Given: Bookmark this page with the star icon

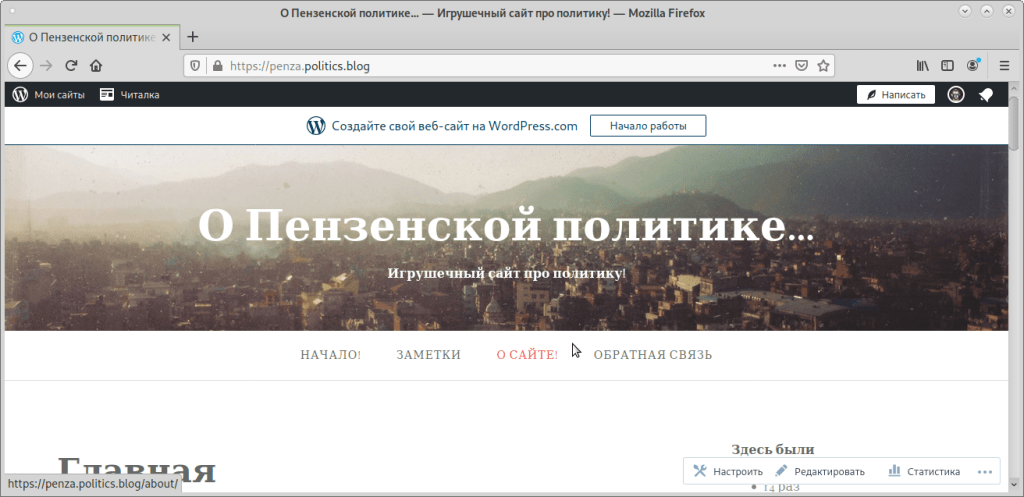Looking at the screenshot, I should pyautogui.click(x=824, y=66).
